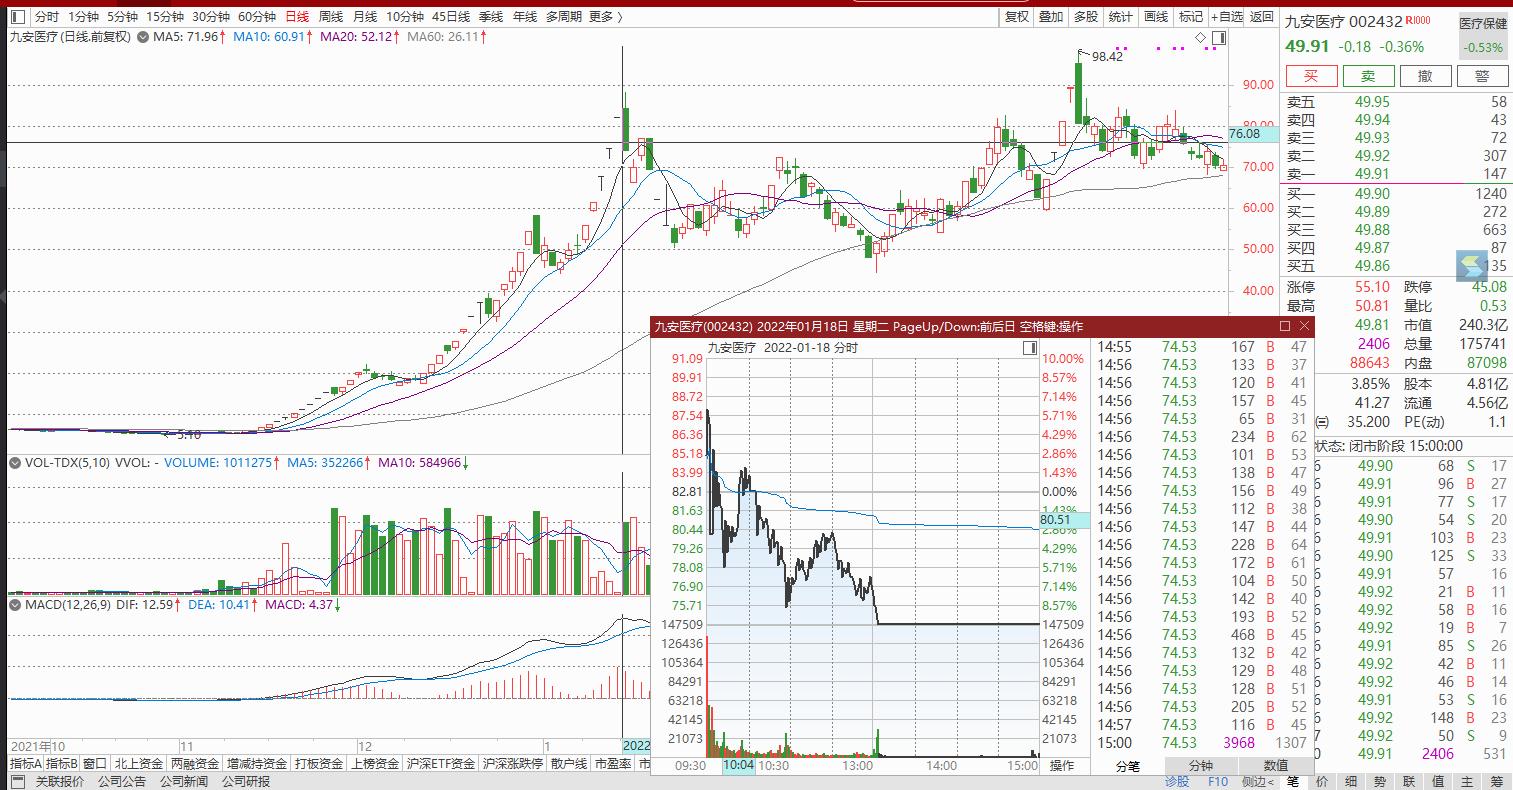Screen dimensions: 1513x790
Task: Select the 打板资金 indicator tab
Action: click(318, 764)
